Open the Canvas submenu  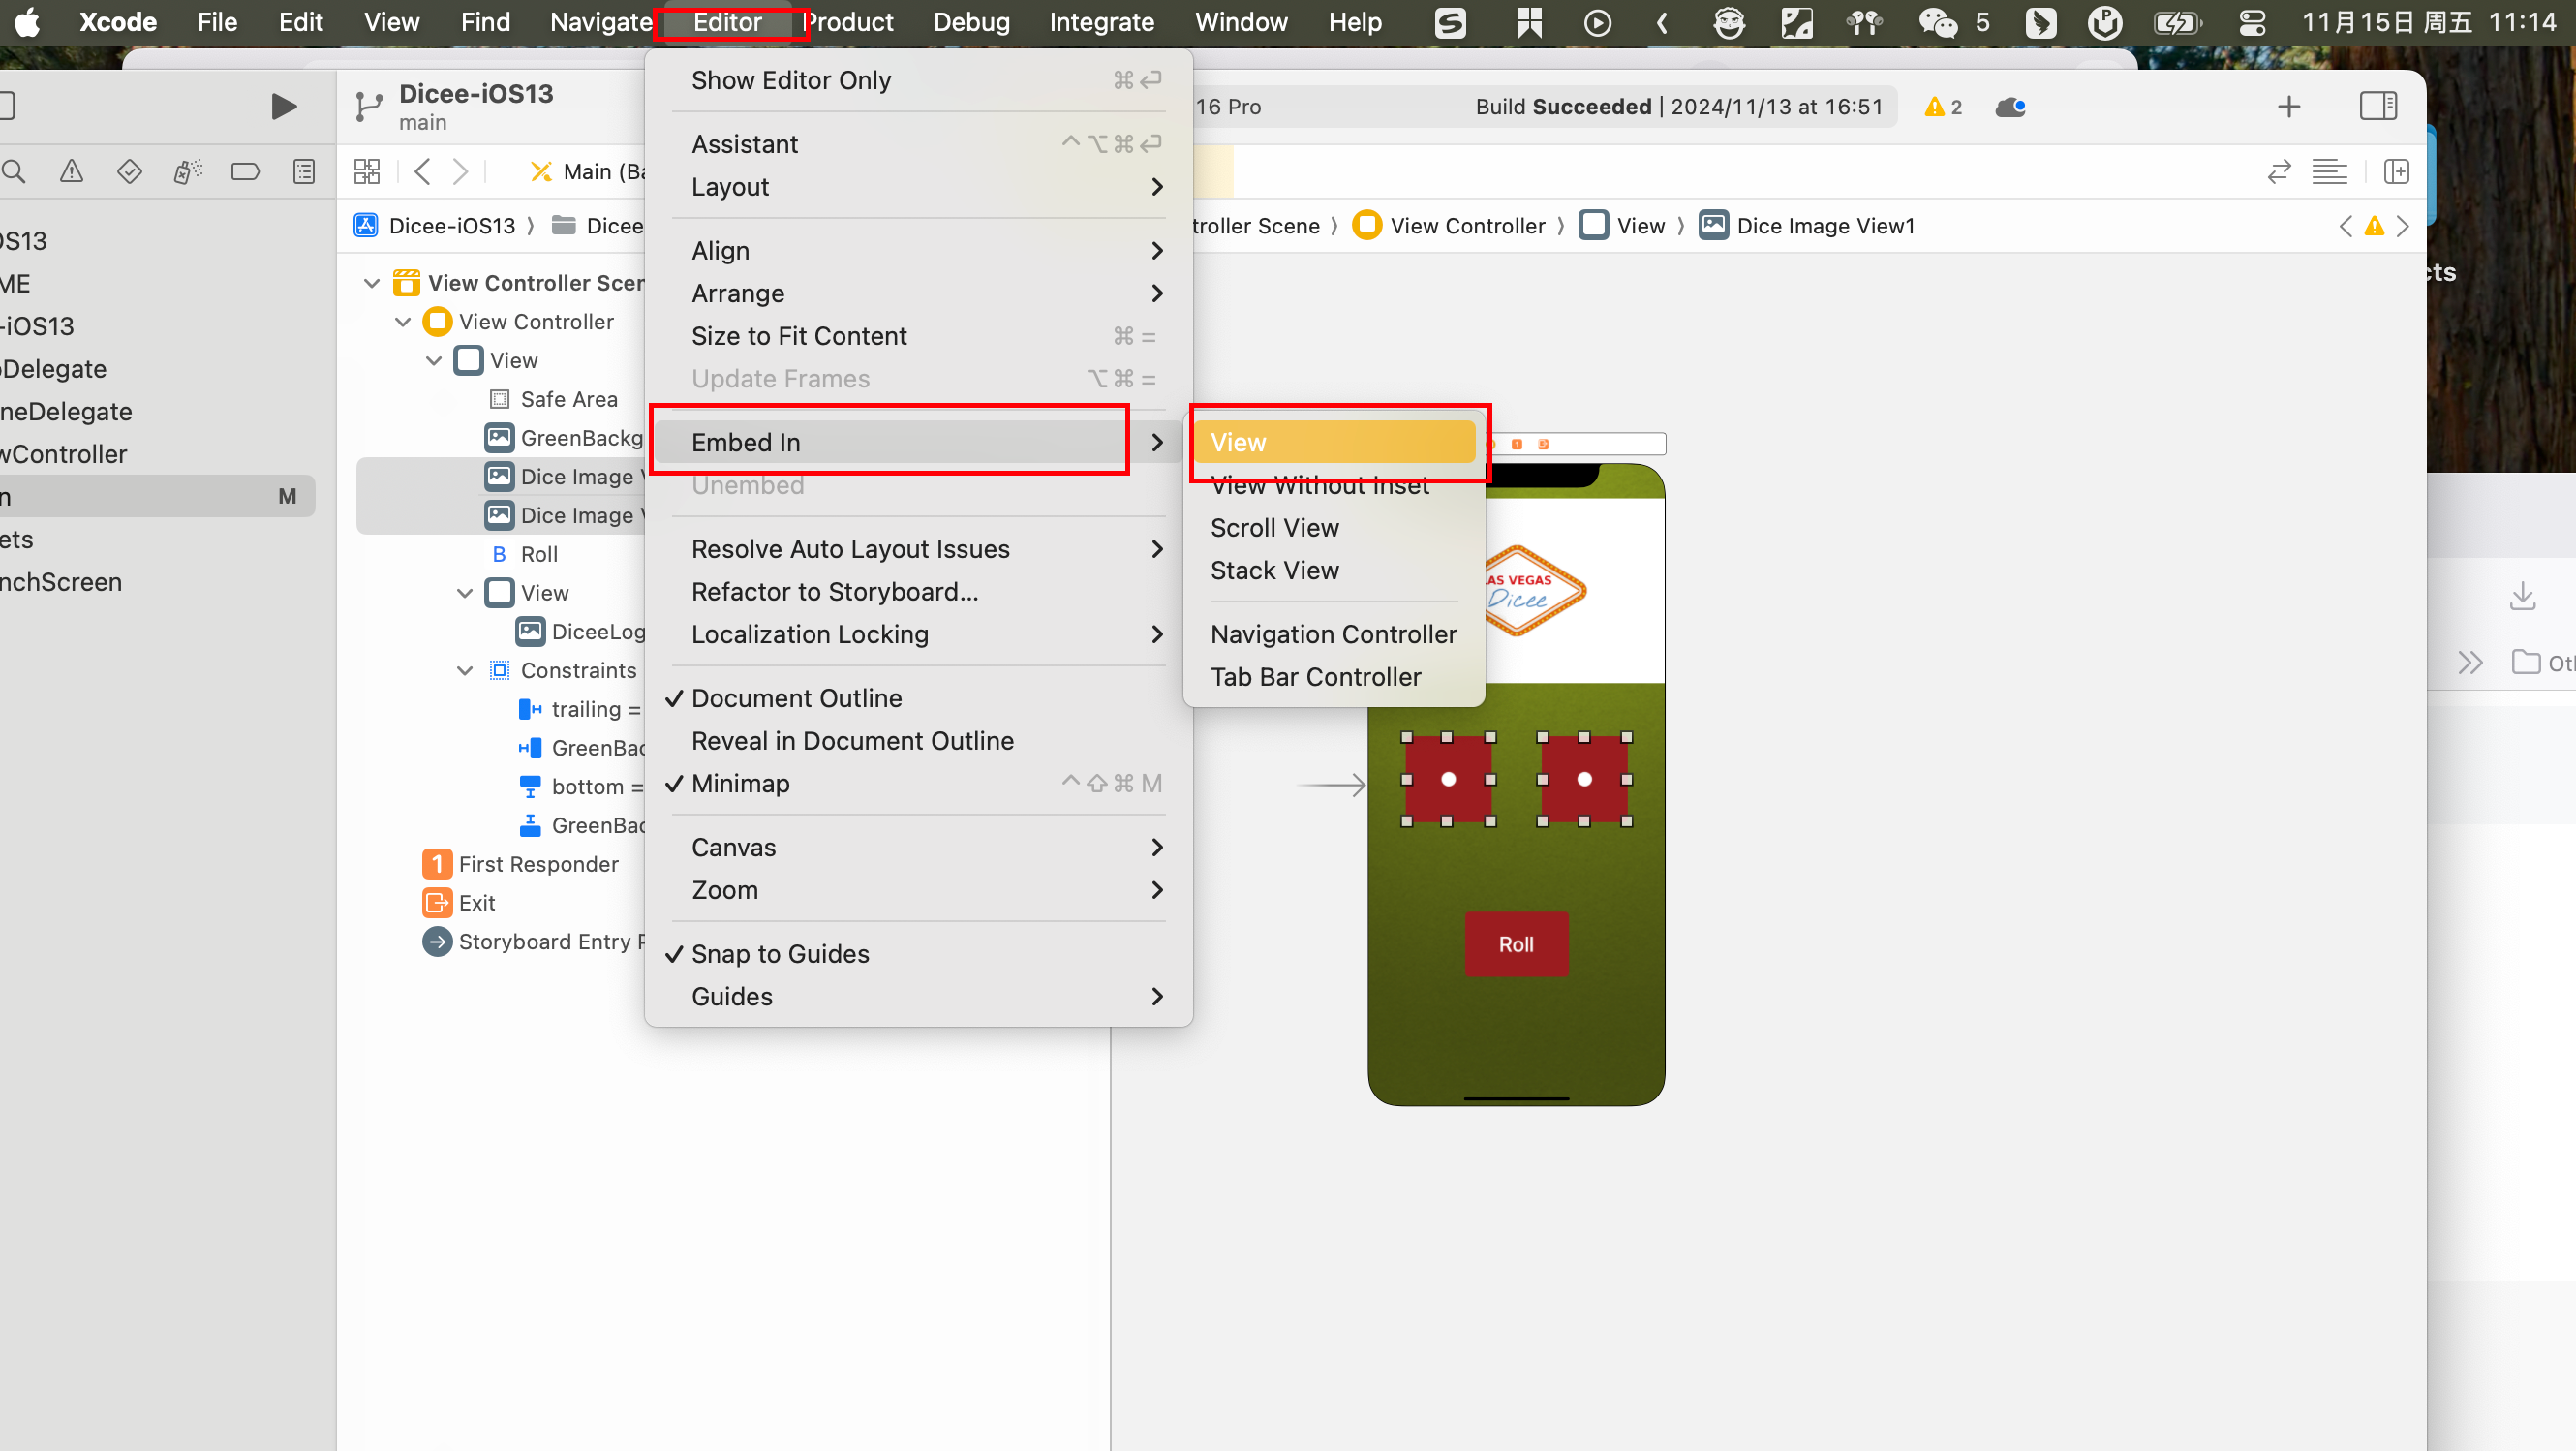pos(918,847)
